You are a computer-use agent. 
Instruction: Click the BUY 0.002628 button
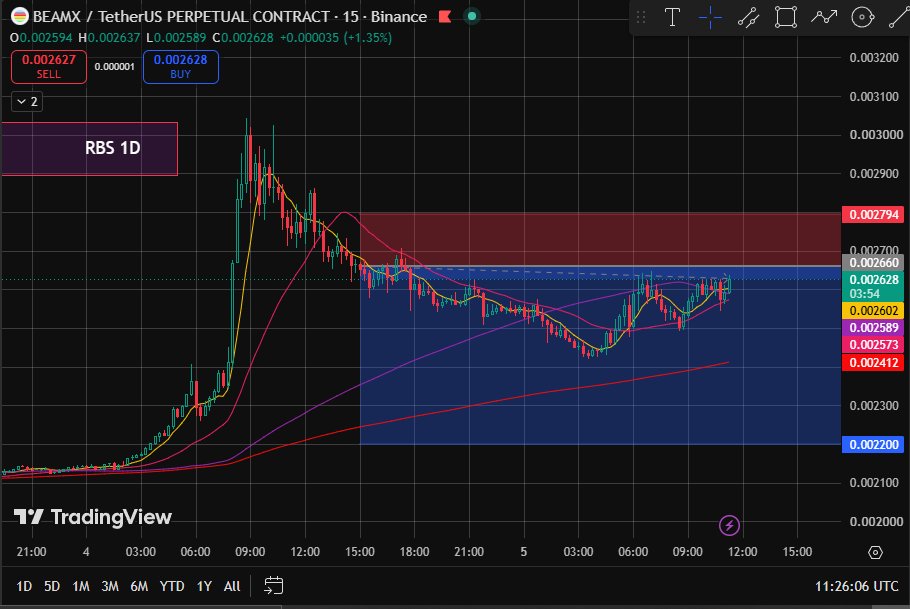click(x=180, y=67)
